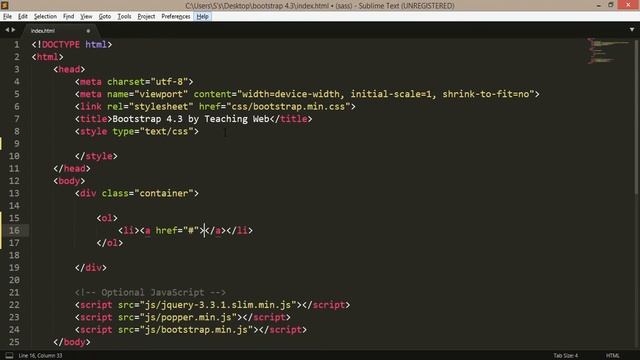Click the closing head tag on line 11
Viewport: 640px width, 360px height.
(x=72, y=169)
